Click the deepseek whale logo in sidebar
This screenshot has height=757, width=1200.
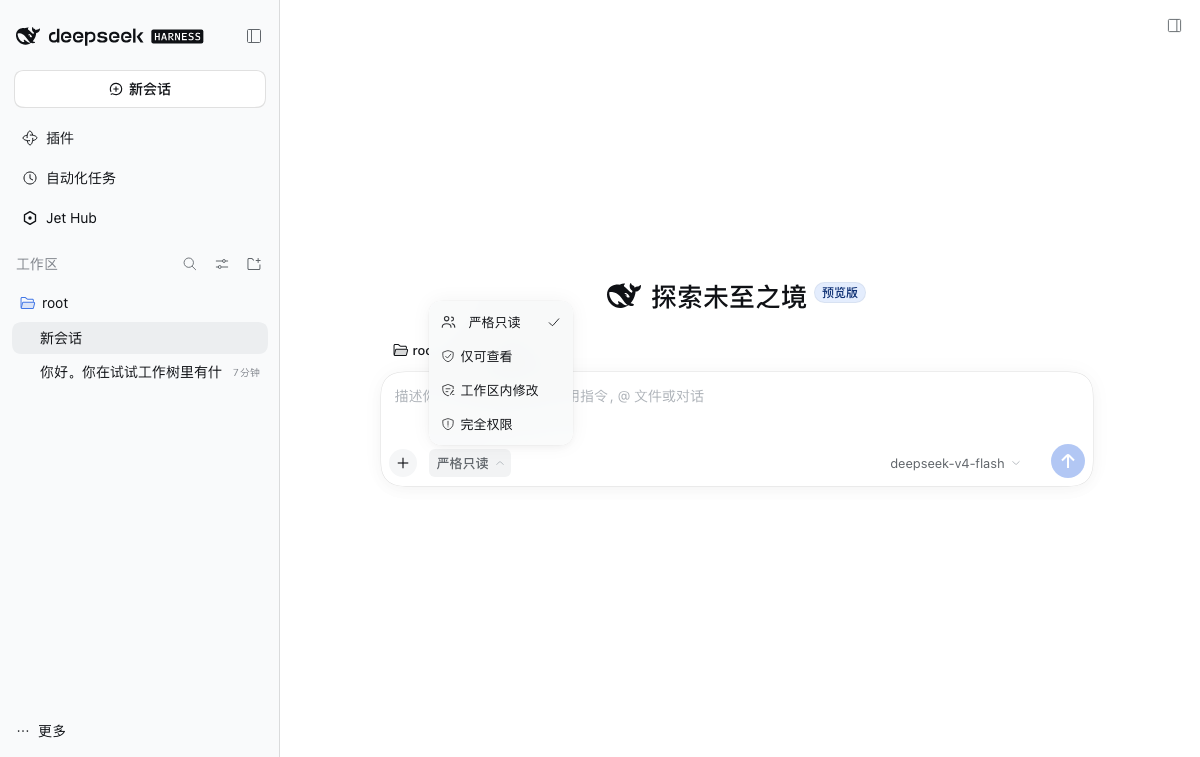click(x=28, y=36)
